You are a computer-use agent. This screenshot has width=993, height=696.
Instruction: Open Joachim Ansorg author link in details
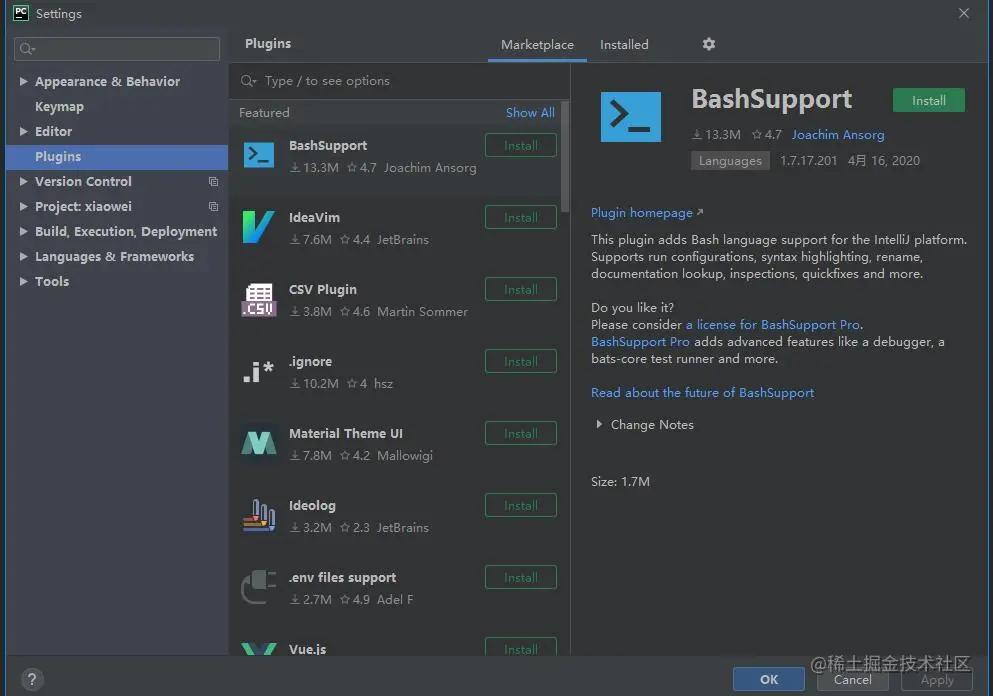(x=838, y=134)
